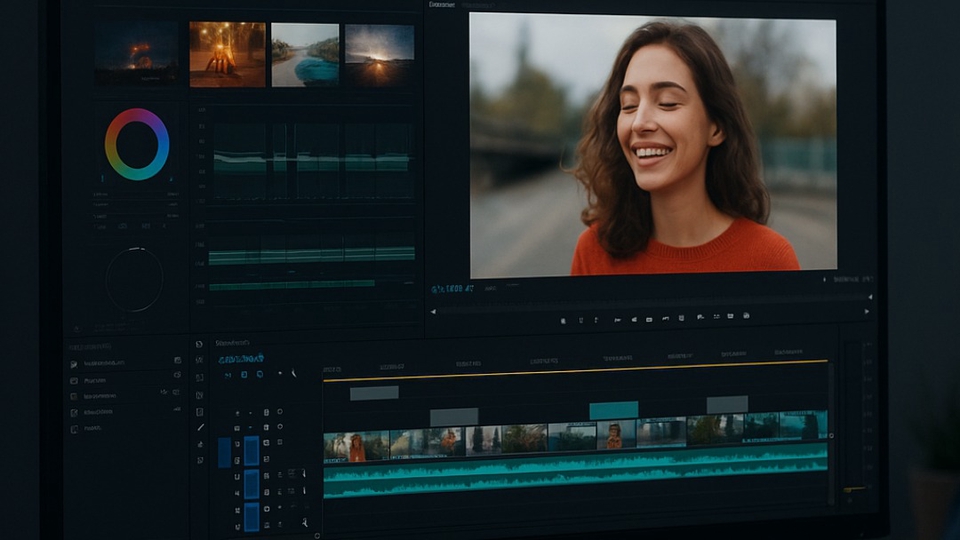Click the yellow work area bar above the timeline

pos(576,370)
